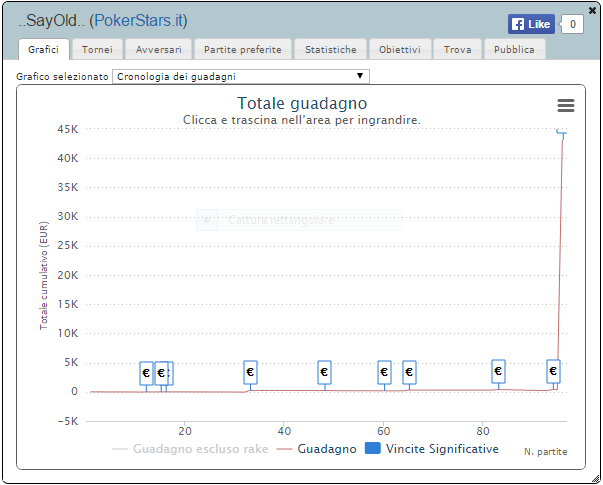The height and width of the screenshot is (485, 603).
Task: Click the Totale guadagno chart title
Action: pos(302,103)
